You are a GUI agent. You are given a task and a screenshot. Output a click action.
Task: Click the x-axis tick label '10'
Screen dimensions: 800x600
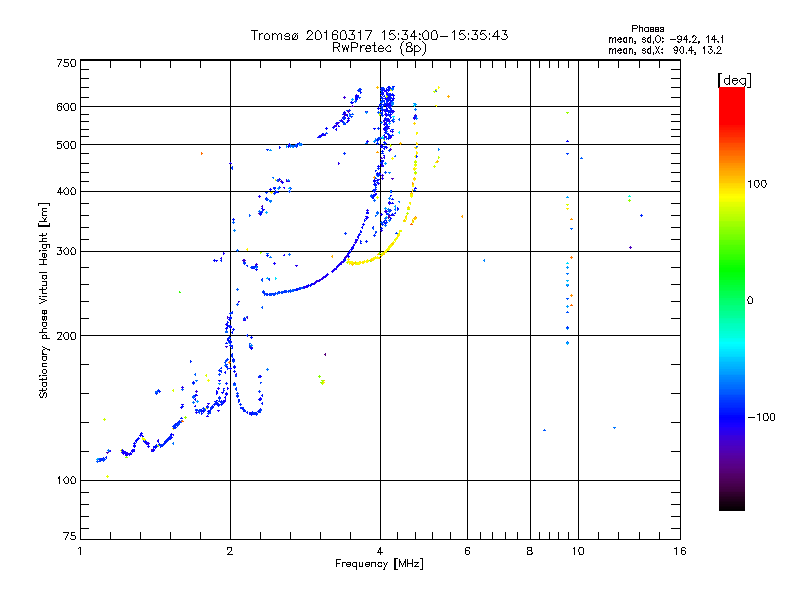[578, 551]
